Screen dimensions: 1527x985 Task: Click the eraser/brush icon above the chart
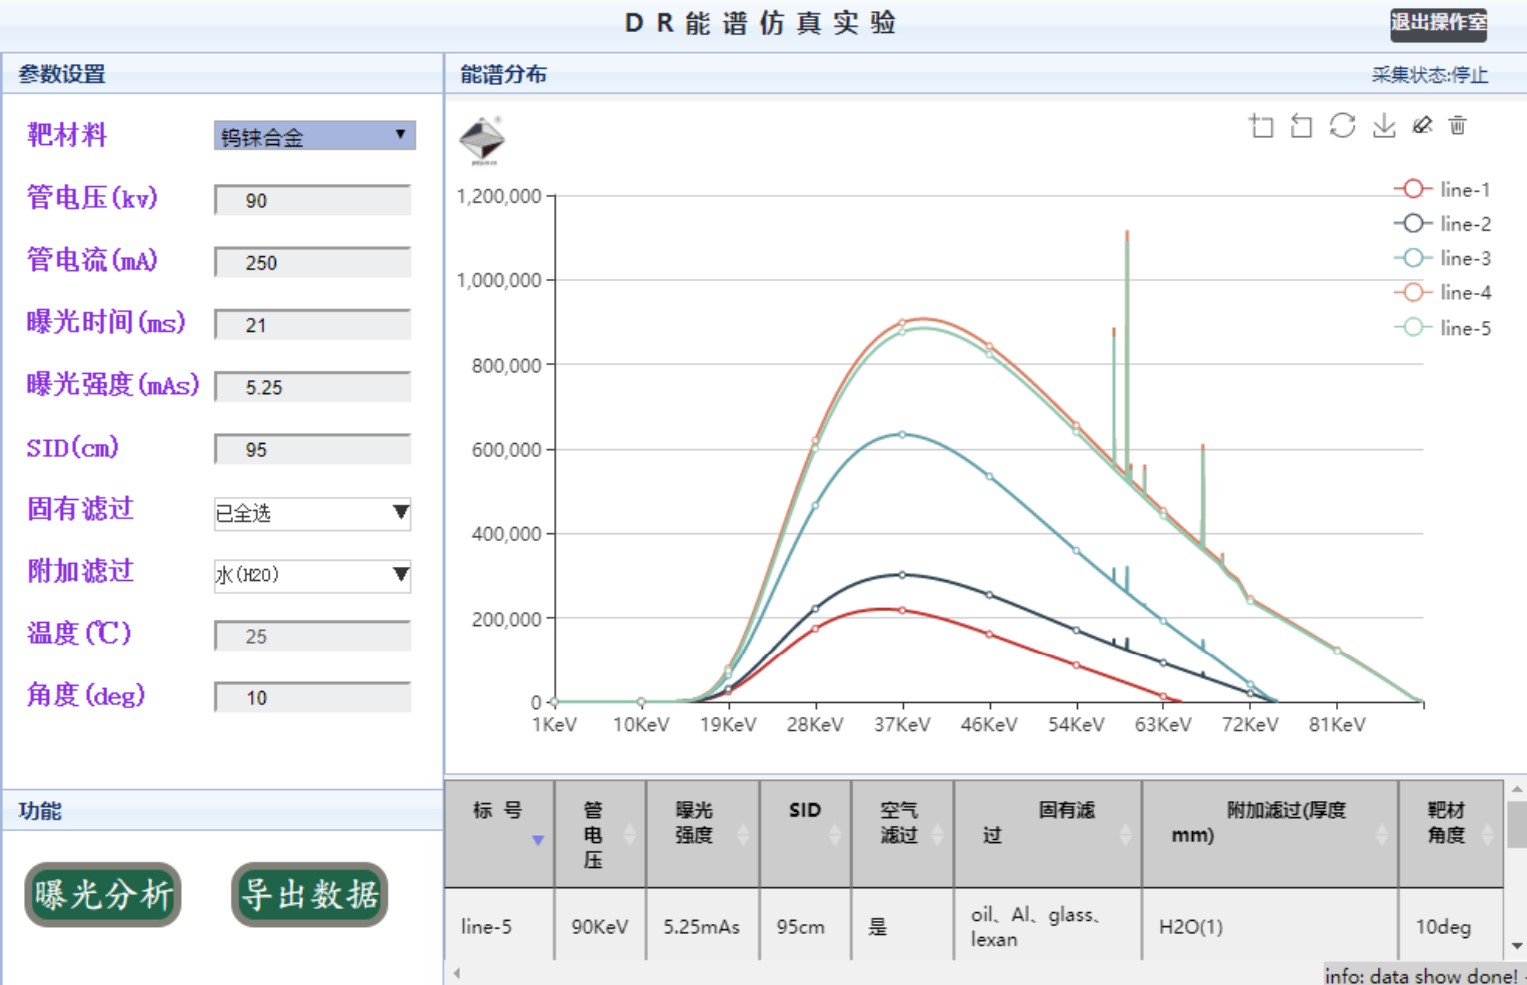pos(1422,126)
